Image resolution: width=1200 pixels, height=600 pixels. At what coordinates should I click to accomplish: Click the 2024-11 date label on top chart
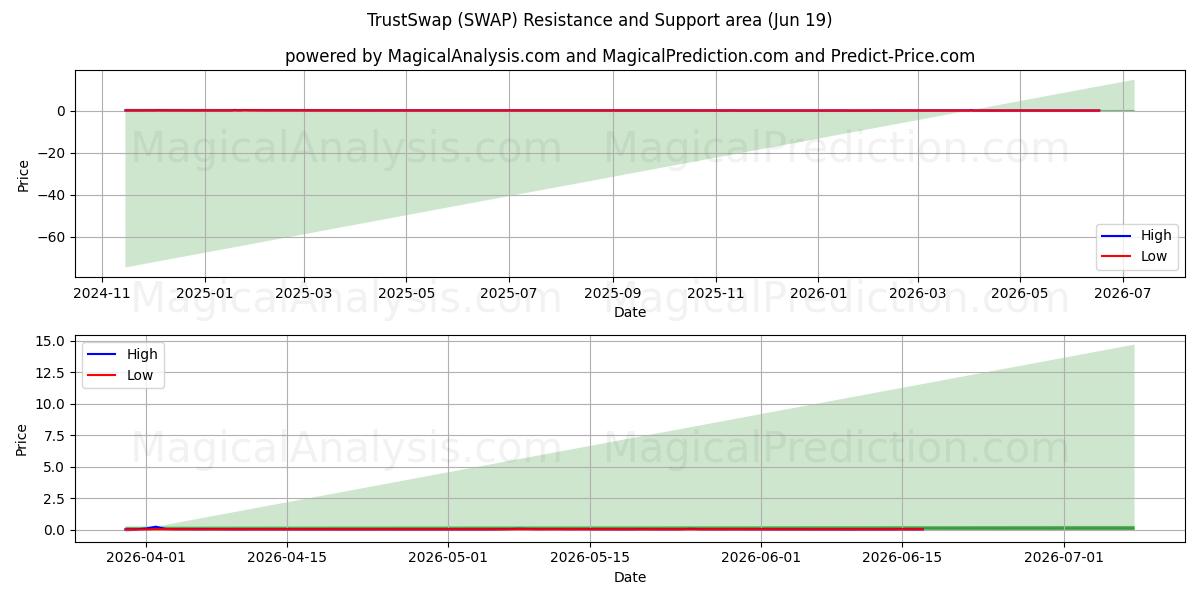click(x=102, y=294)
